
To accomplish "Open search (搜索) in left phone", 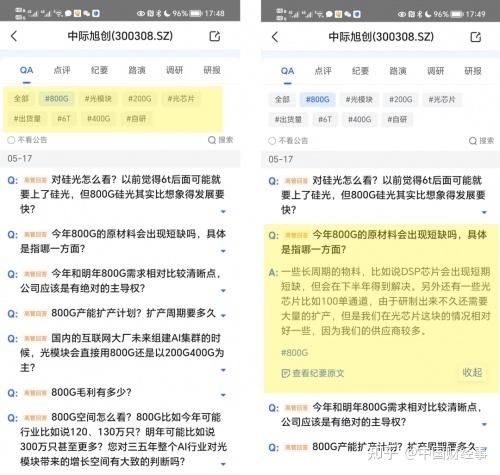I will [220, 140].
